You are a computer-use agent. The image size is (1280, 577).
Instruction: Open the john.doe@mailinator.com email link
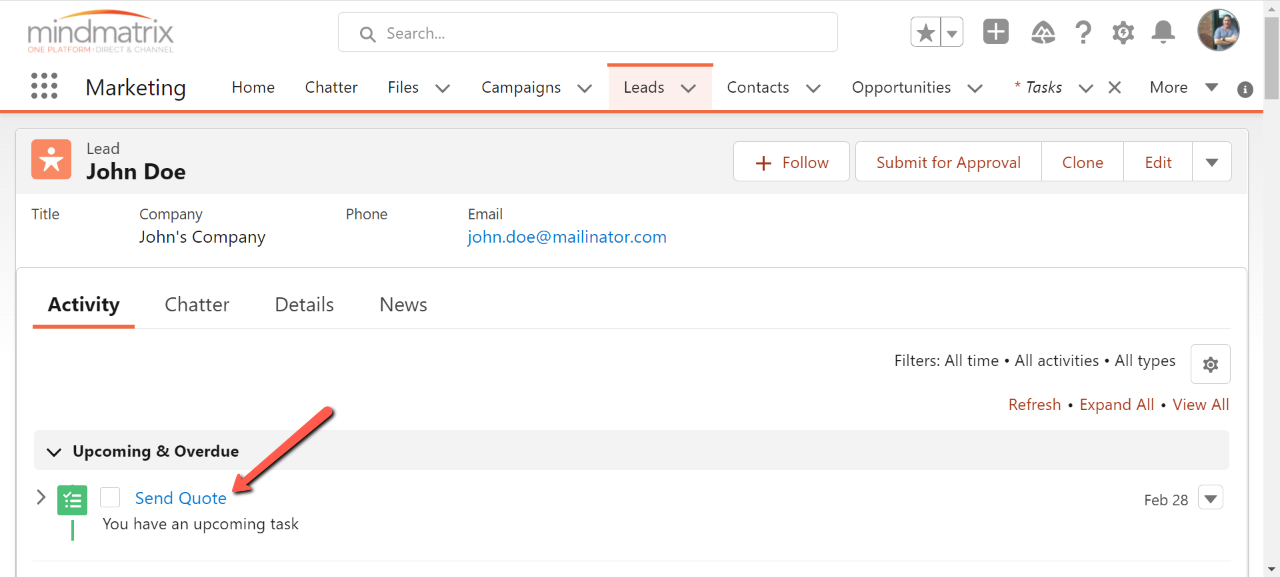click(x=566, y=237)
